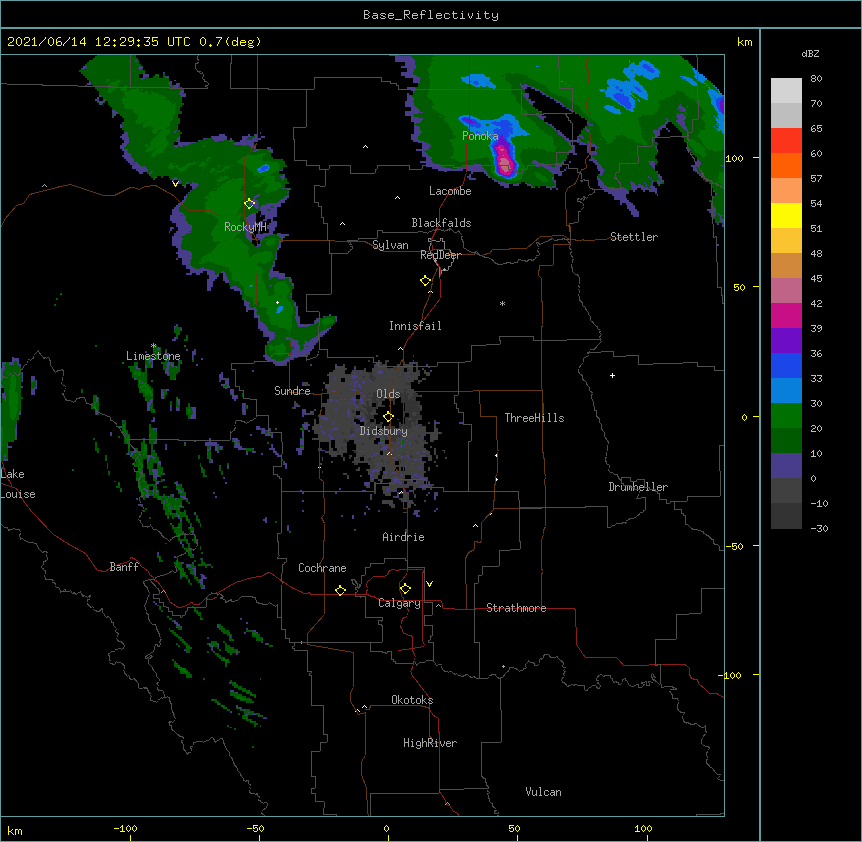
Task: Select the Calgary label
Action: (x=399, y=603)
